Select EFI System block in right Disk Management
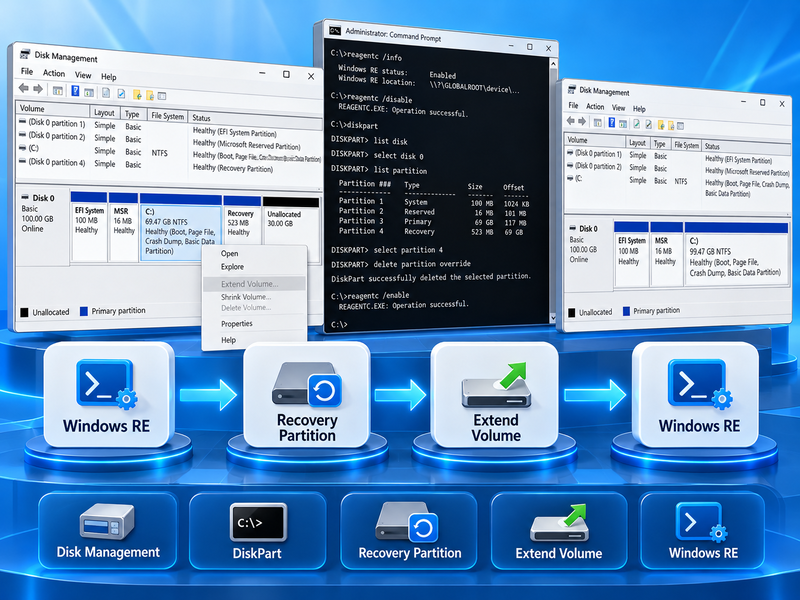 tap(631, 254)
